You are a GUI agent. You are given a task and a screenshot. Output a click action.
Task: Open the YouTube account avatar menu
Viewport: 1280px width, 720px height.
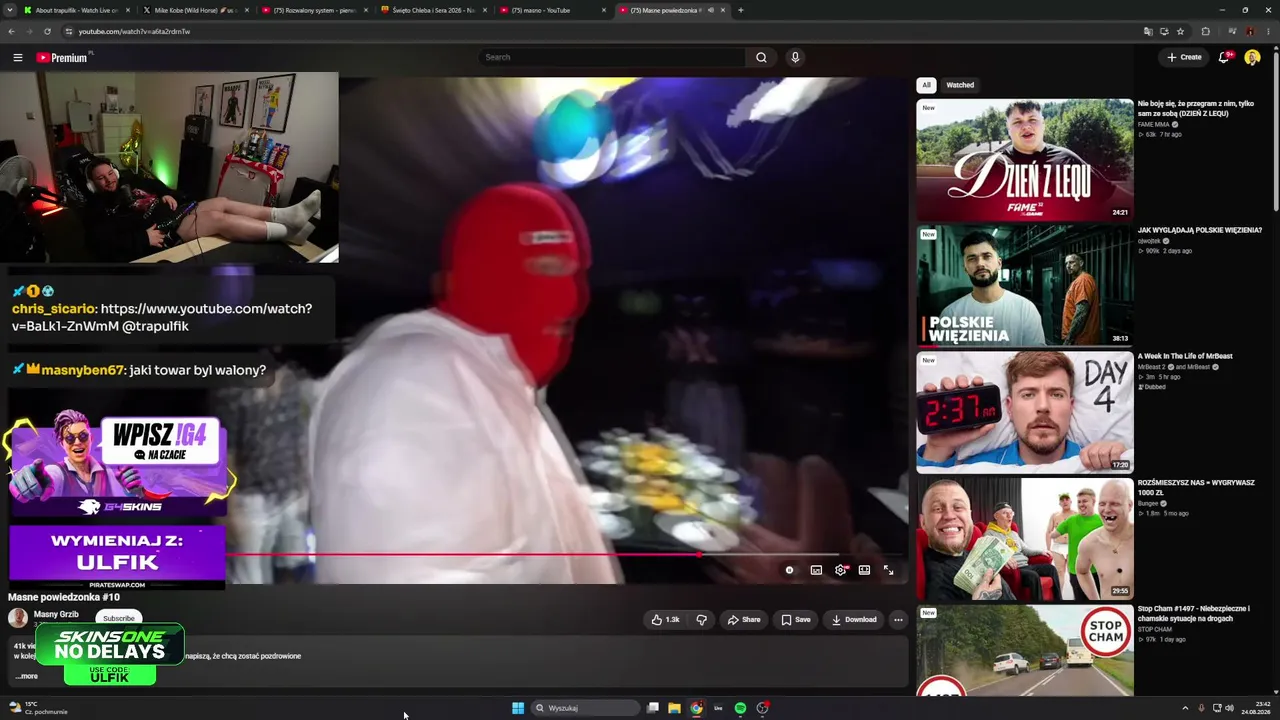pyautogui.click(x=1252, y=57)
